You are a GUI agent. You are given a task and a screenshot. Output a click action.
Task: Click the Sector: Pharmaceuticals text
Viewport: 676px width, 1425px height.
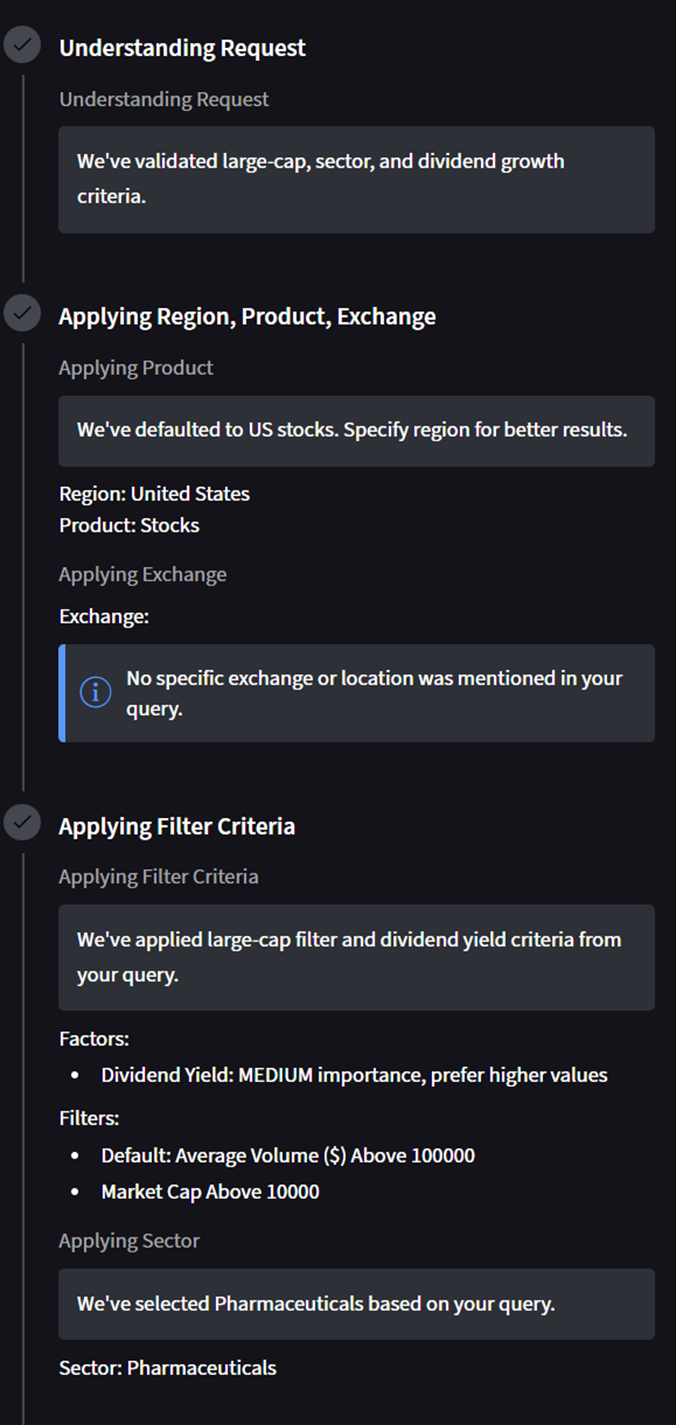pyautogui.click(x=167, y=1367)
